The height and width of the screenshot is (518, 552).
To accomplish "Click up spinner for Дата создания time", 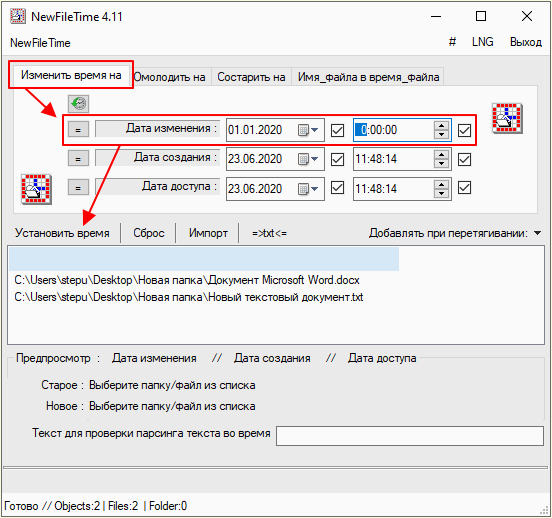I will click(441, 155).
